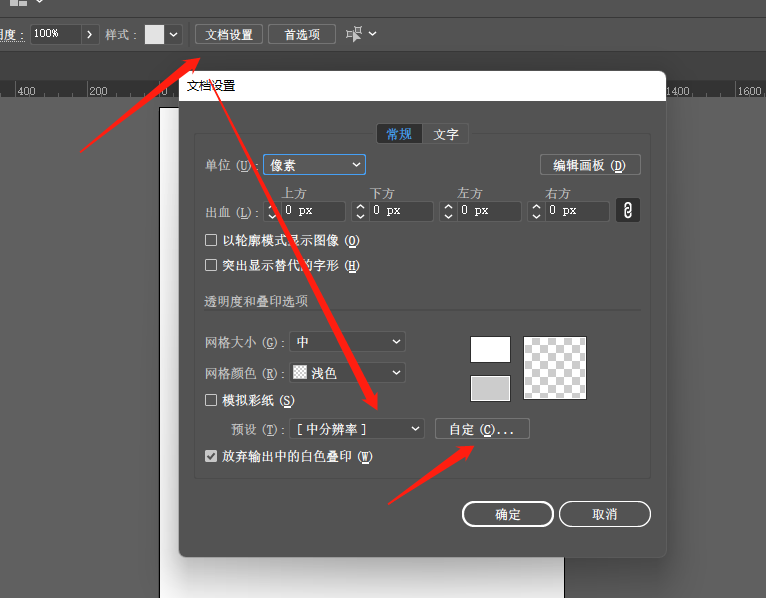Click the gray grid color swatch
The height and width of the screenshot is (598, 766).
coord(490,388)
